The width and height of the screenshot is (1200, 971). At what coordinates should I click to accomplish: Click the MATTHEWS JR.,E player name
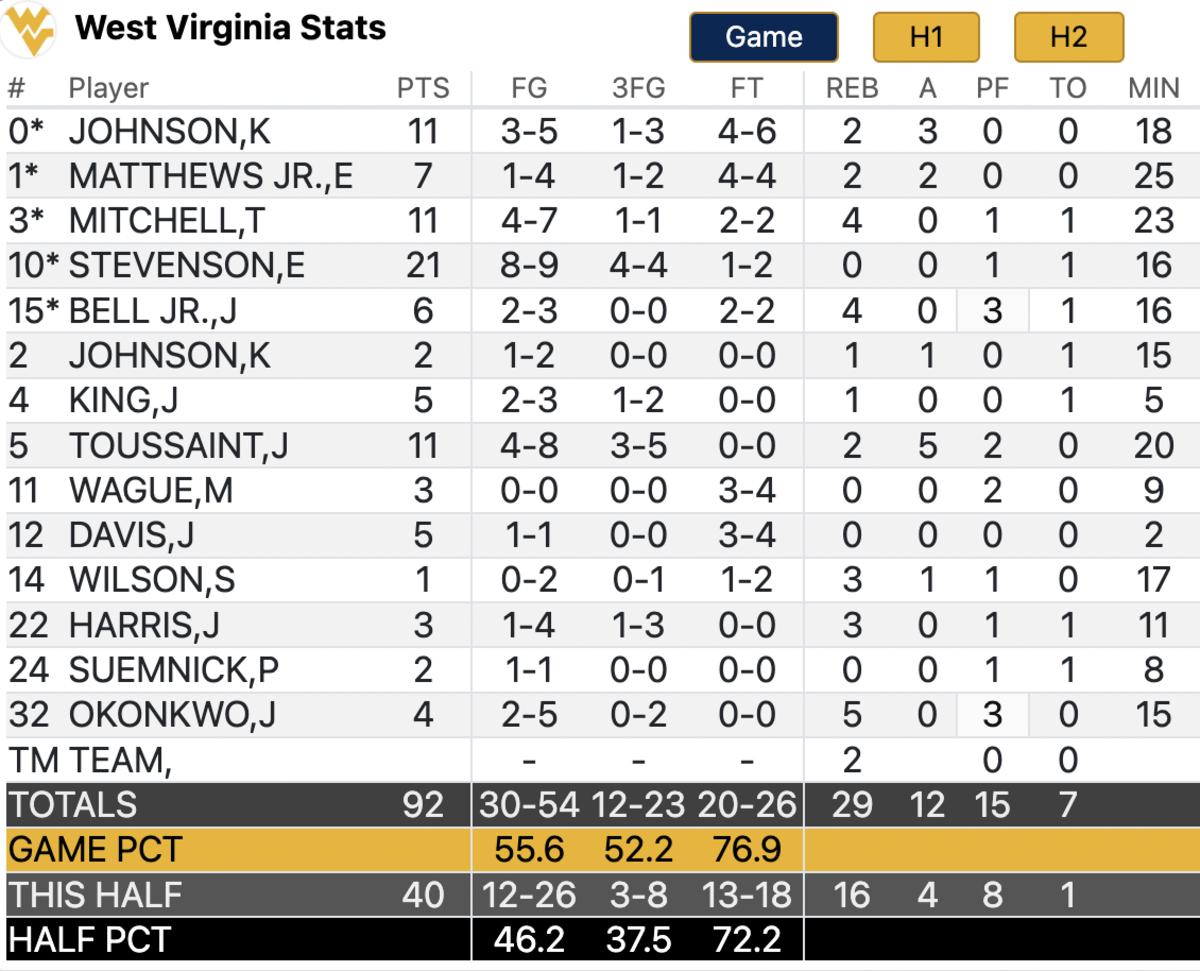point(210,176)
